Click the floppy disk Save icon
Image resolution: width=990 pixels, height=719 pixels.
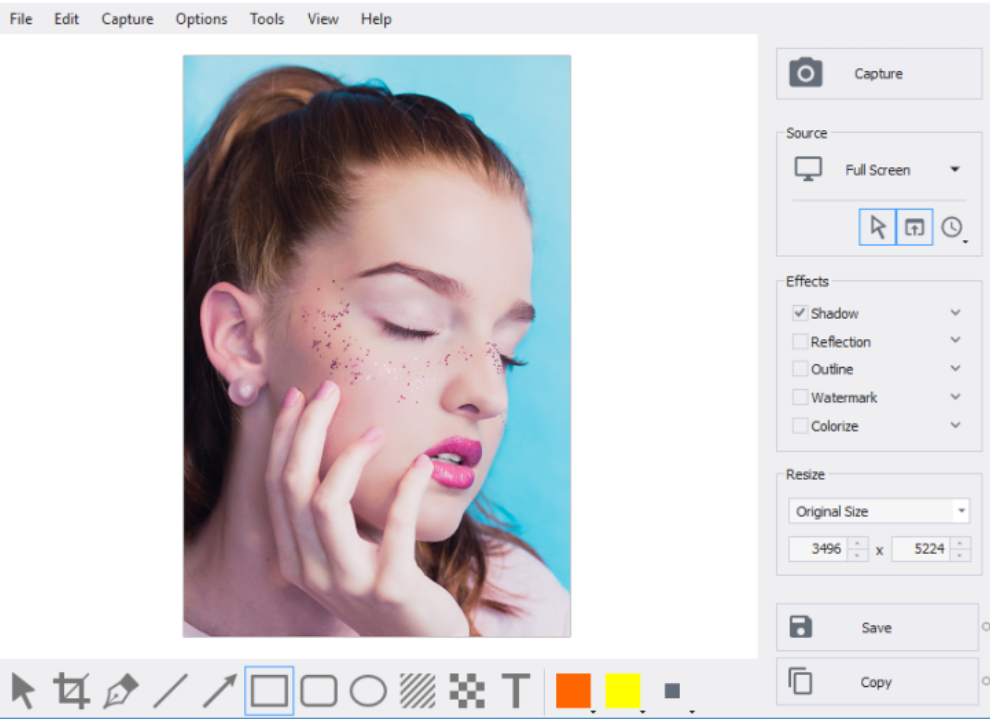pos(801,627)
